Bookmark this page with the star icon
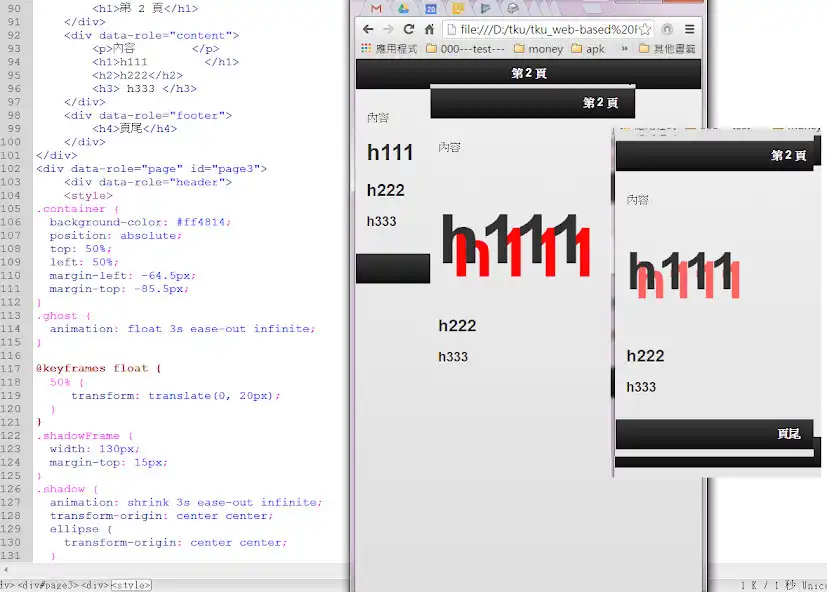Screen dimensions: 827x592 [x=646, y=29]
